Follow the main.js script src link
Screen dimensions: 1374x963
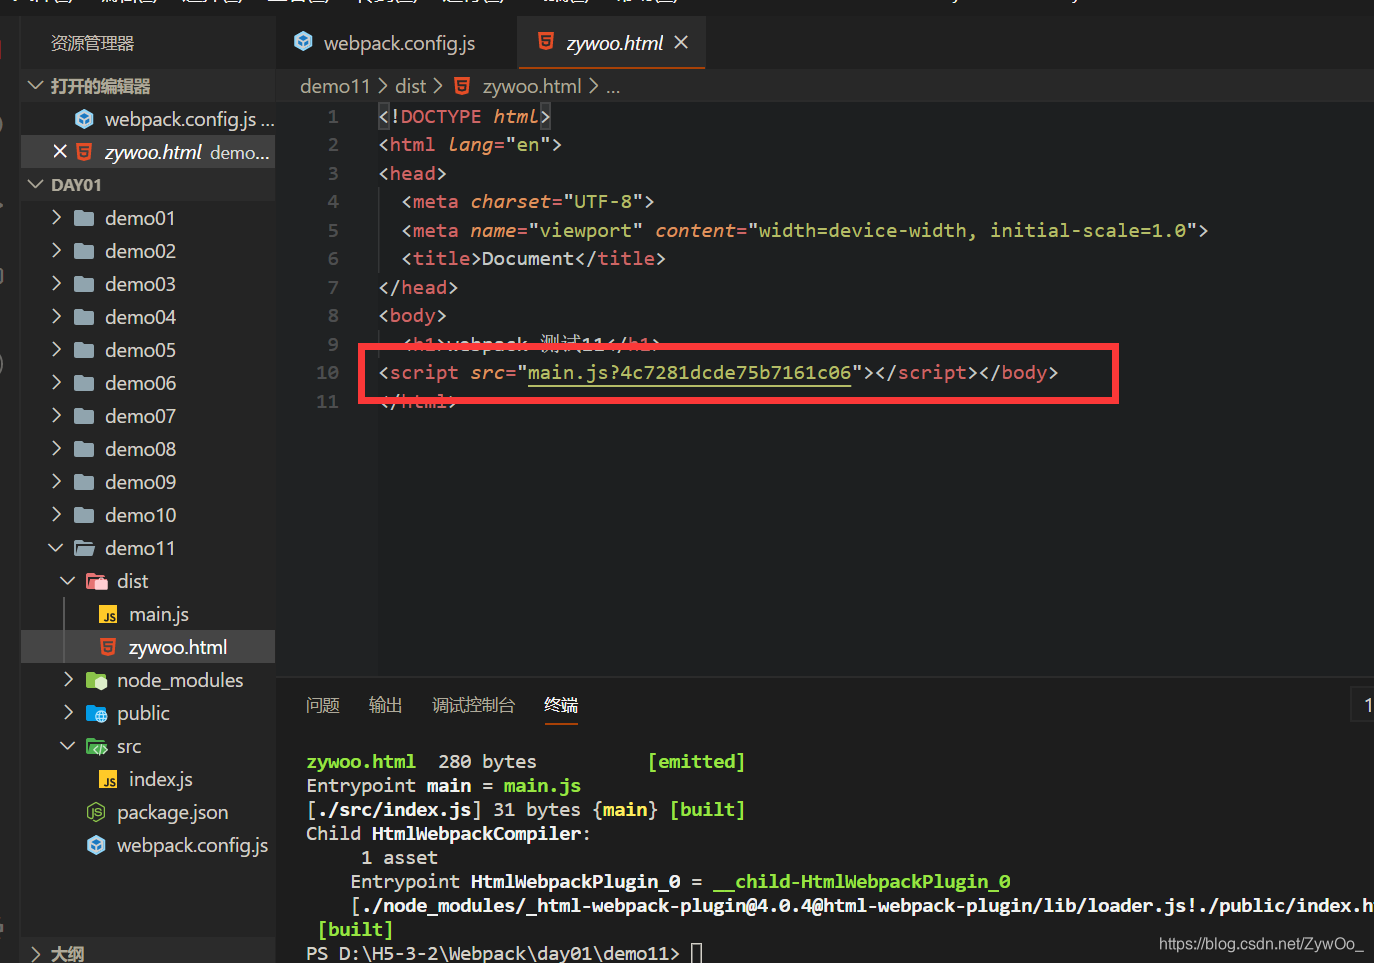[689, 373]
